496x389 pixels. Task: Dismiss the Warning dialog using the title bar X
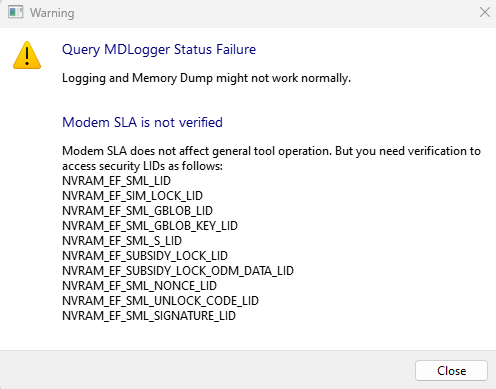(x=485, y=12)
